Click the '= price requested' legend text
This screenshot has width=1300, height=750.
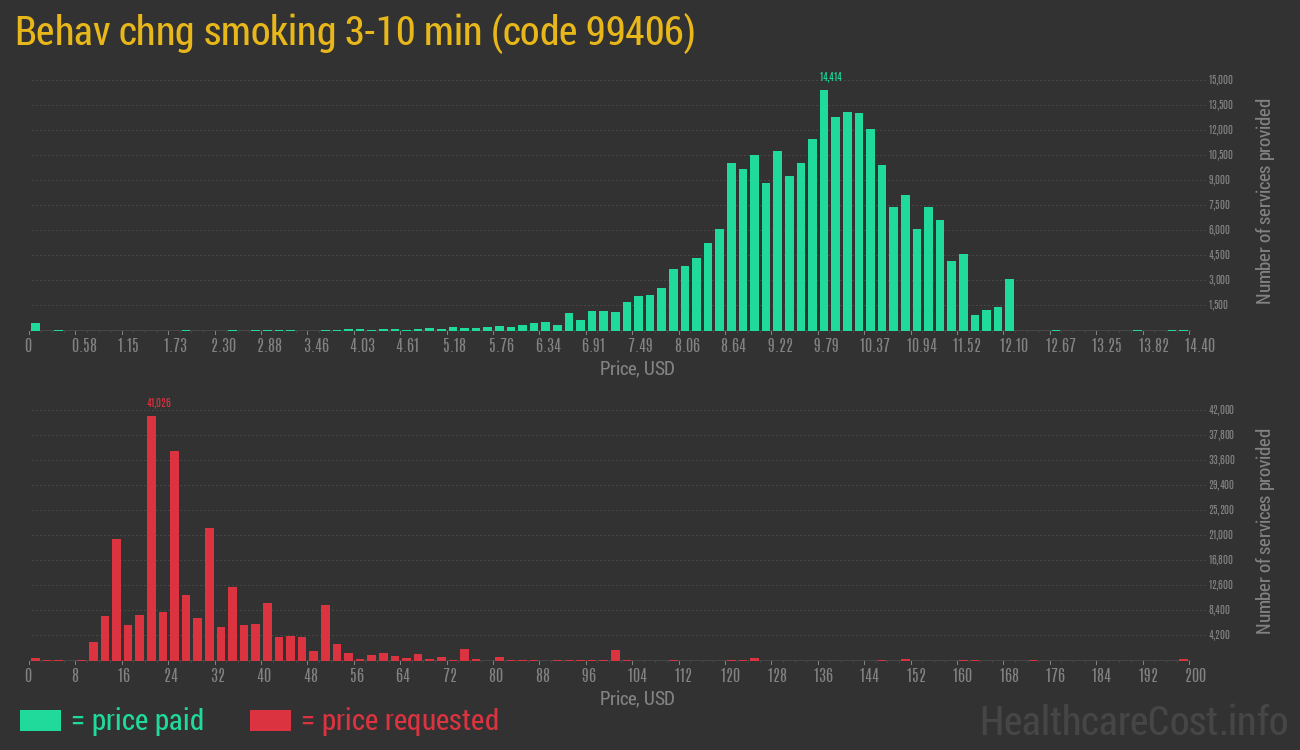(399, 720)
